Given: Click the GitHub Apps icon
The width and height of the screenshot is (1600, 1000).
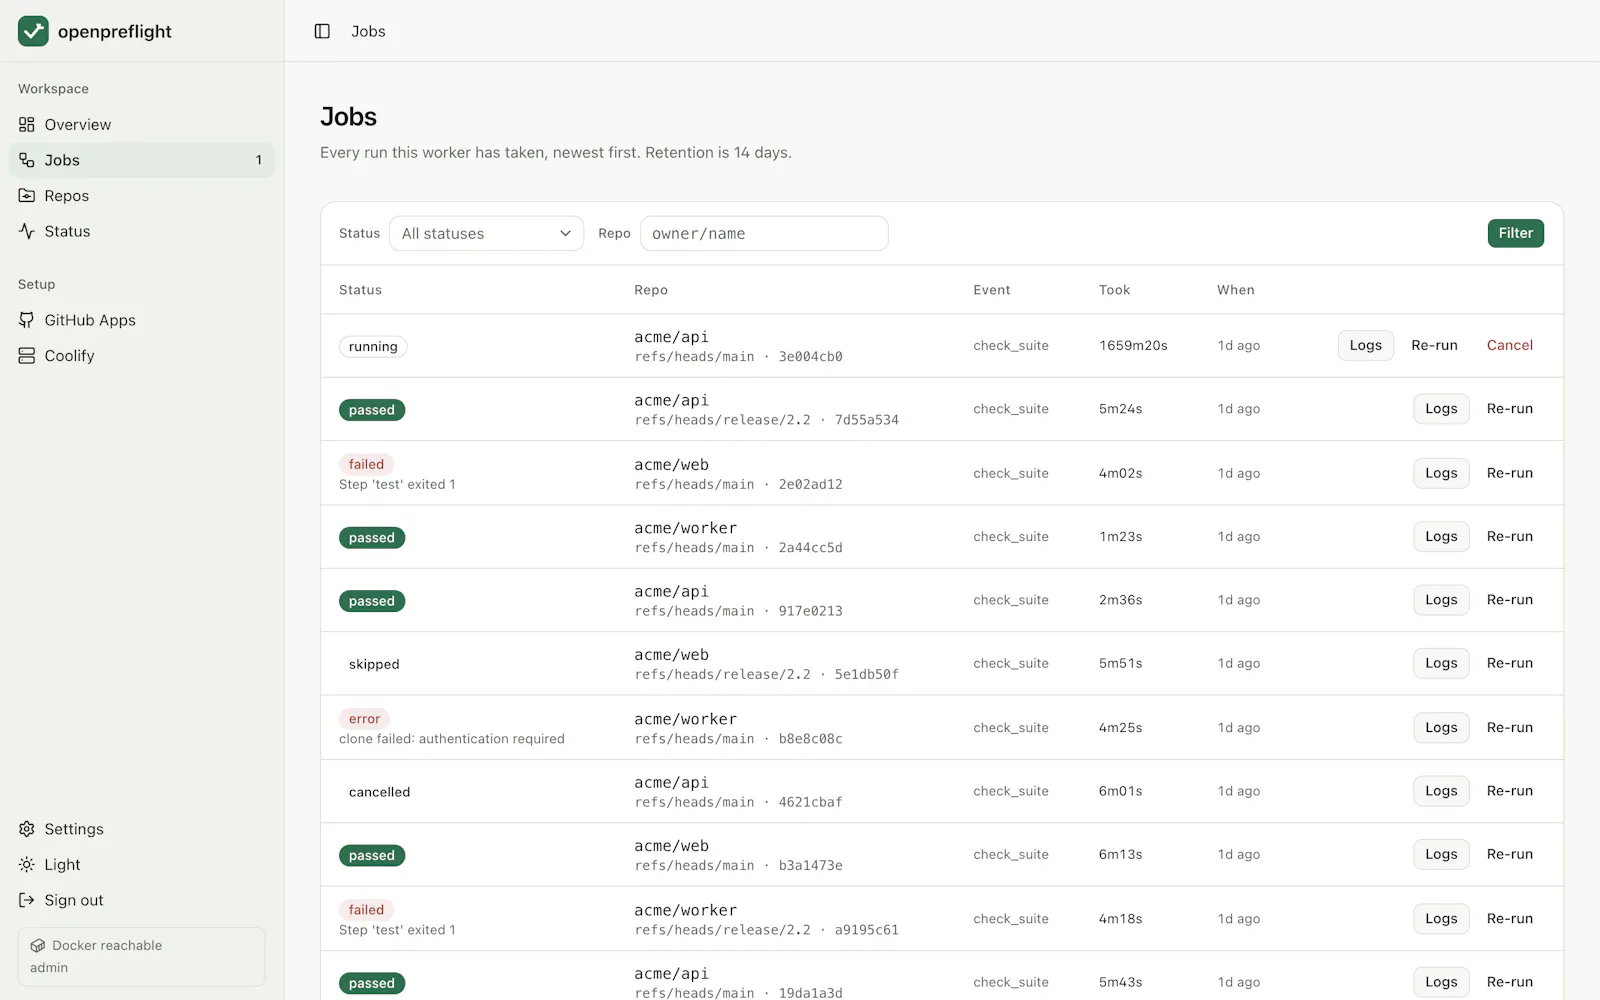Looking at the screenshot, I should pyautogui.click(x=27, y=320).
